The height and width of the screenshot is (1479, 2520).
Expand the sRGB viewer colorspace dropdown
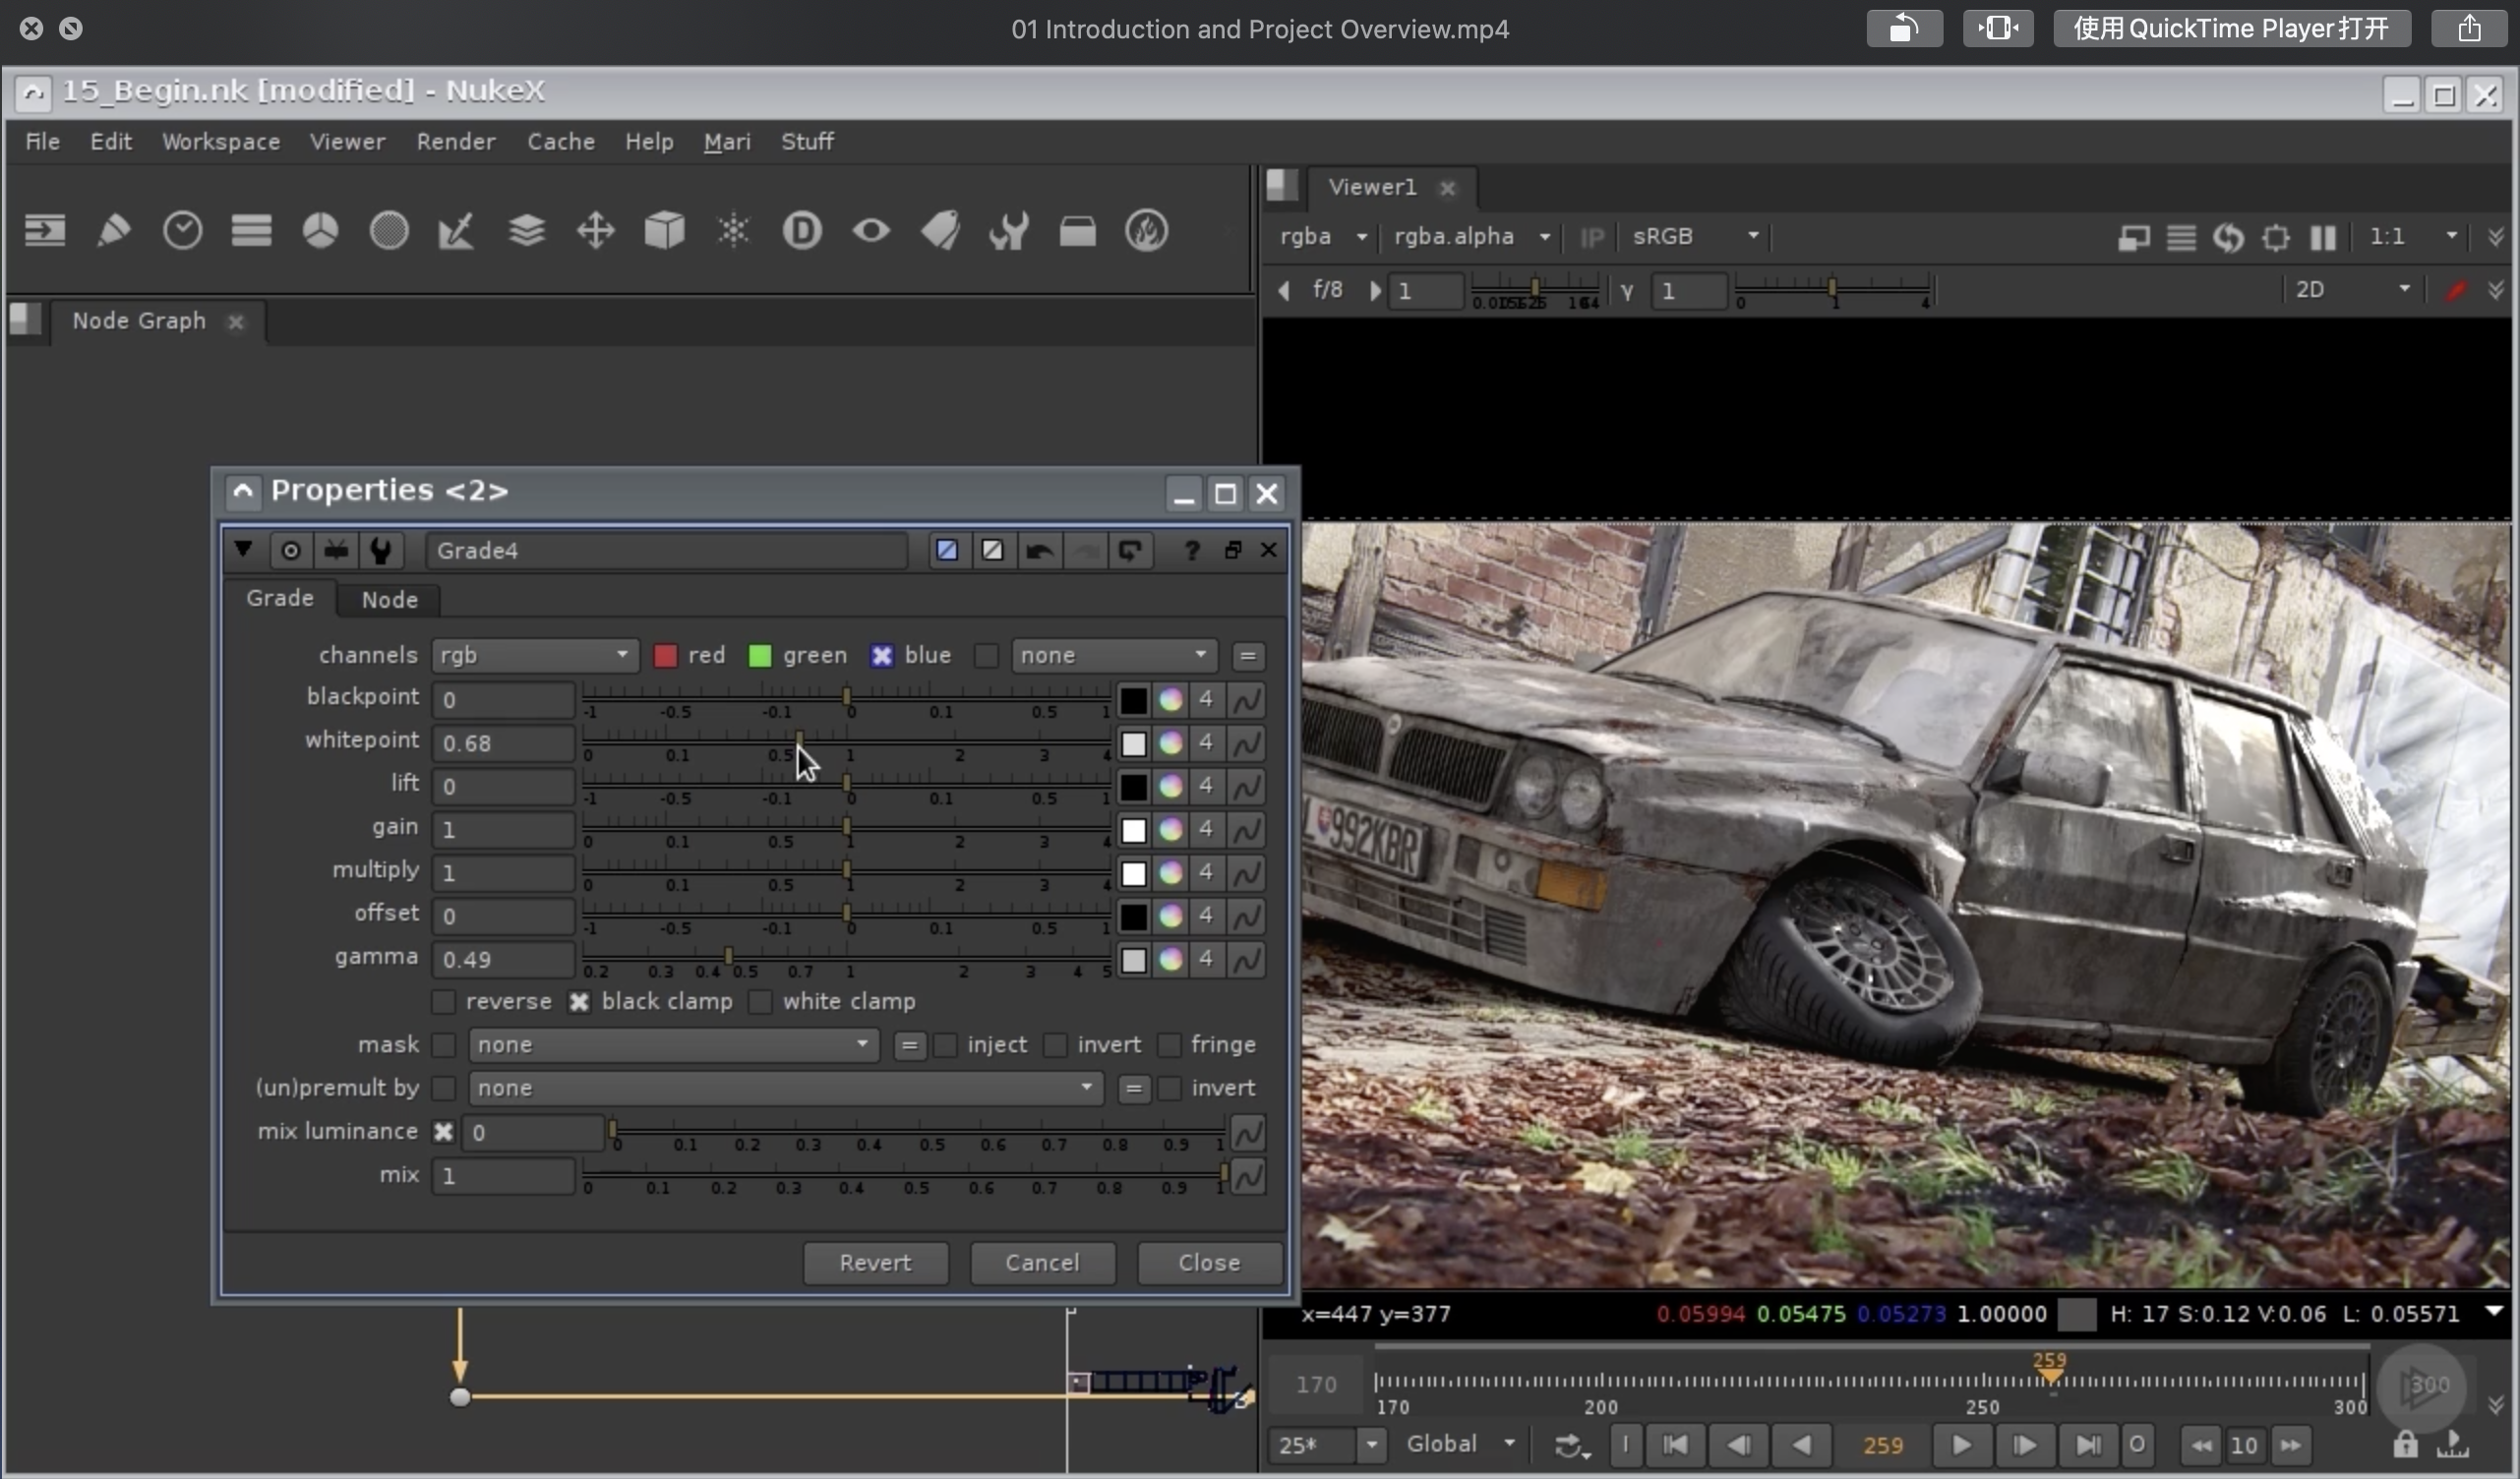coord(1694,237)
